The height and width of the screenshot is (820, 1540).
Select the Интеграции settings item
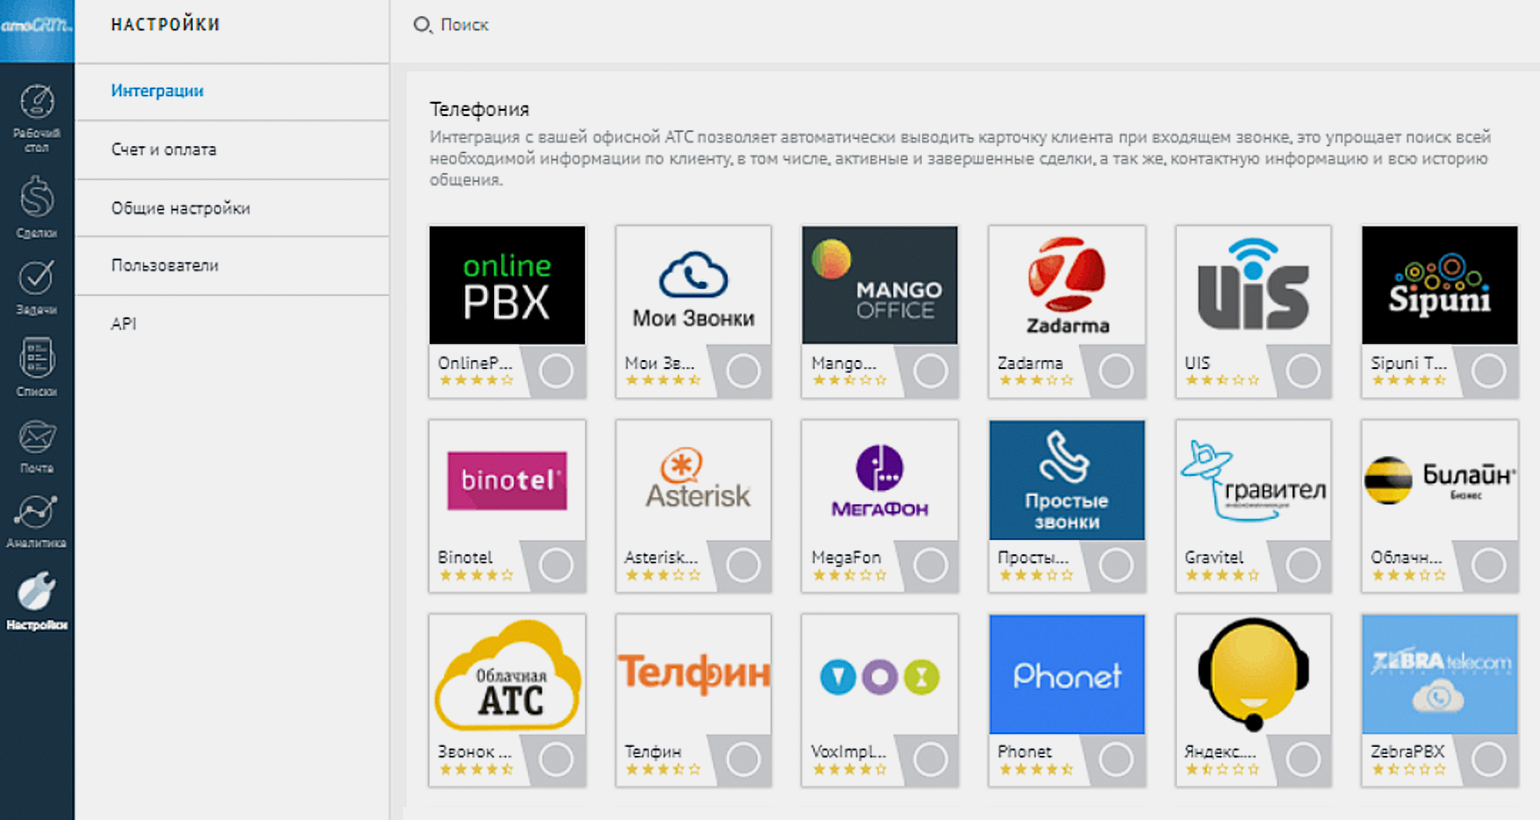click(232, 91)
